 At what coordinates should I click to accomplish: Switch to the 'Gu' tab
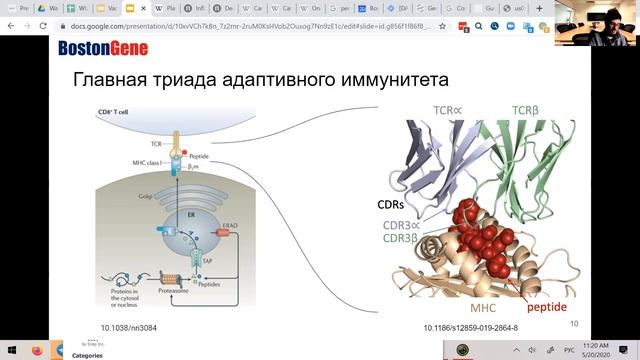485,8
